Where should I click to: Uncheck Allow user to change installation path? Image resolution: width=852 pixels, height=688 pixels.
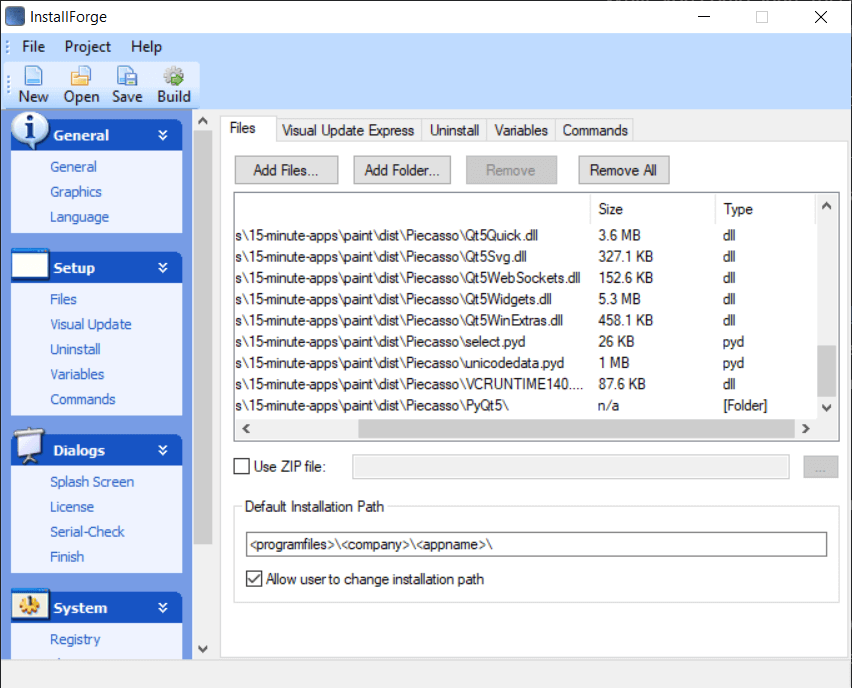click(x=254, y=579)
